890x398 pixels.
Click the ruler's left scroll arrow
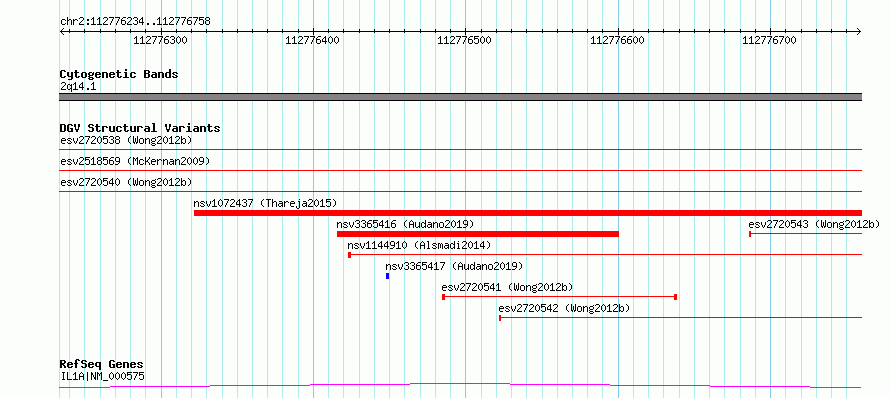pyautogui.click(x=62, y=31)
